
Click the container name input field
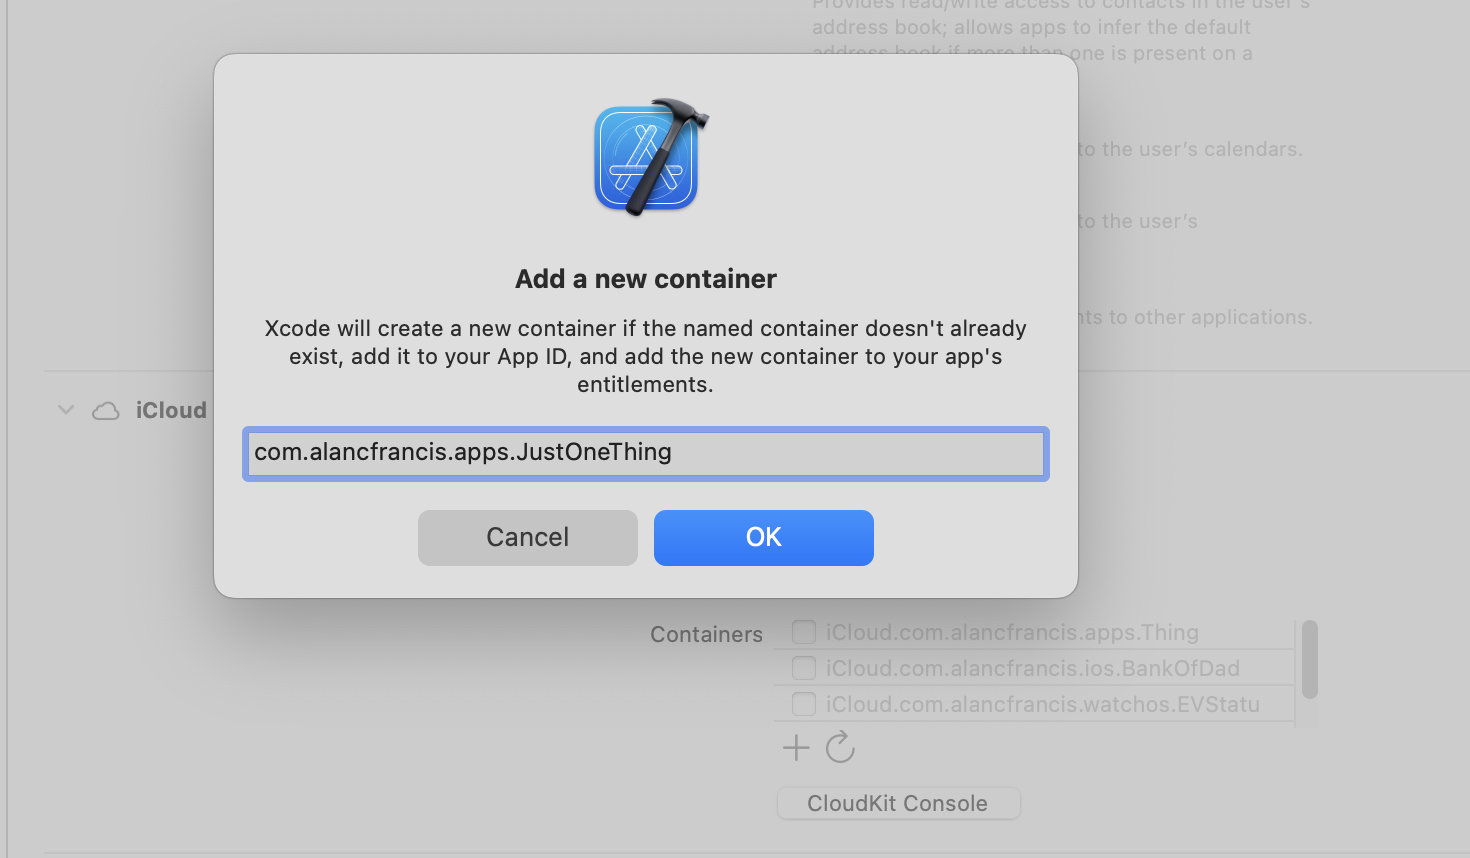[x=645, y=453]
